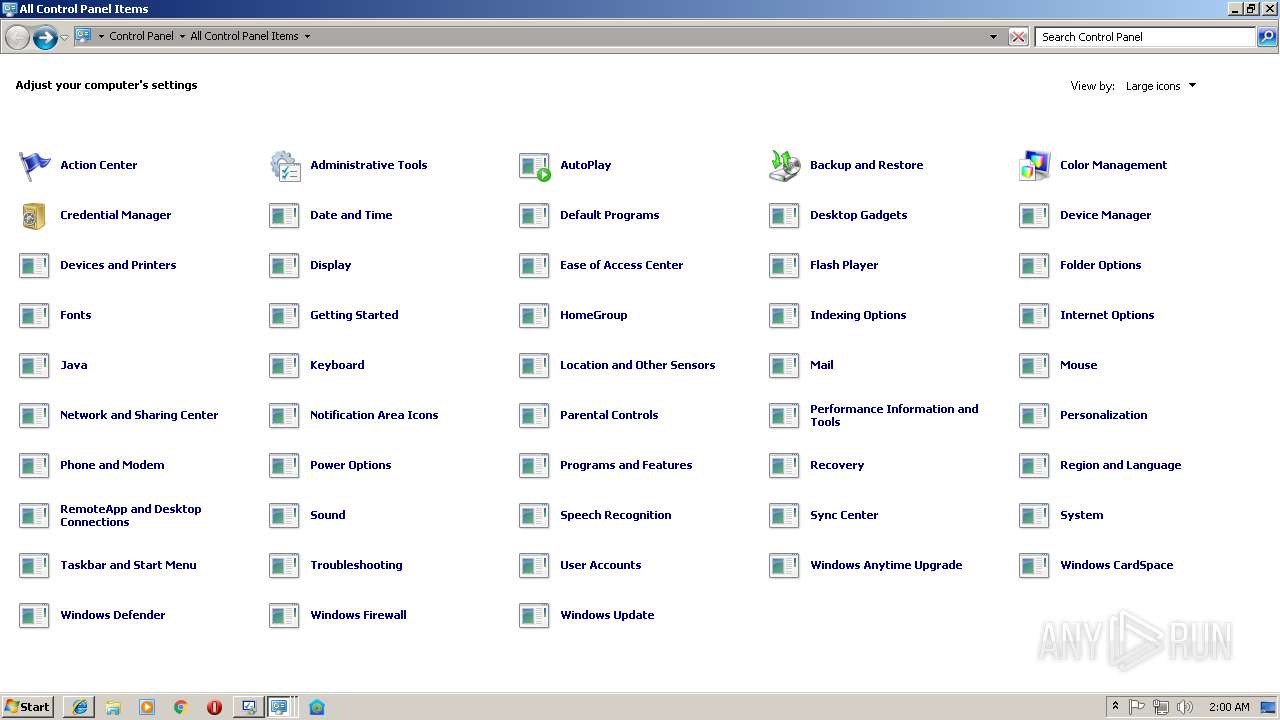Open the Personalization link
Viewport: 1280px width, 720px height.
click(1103, 415)
